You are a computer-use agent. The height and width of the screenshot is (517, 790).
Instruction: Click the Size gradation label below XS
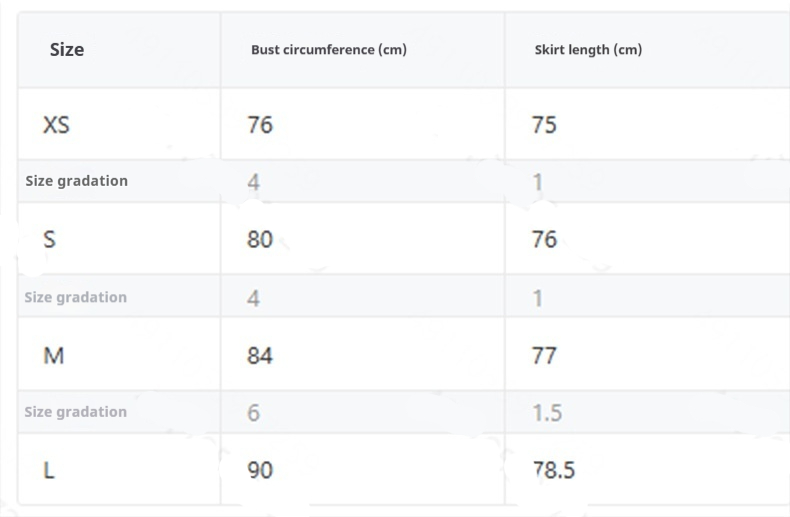77,181
